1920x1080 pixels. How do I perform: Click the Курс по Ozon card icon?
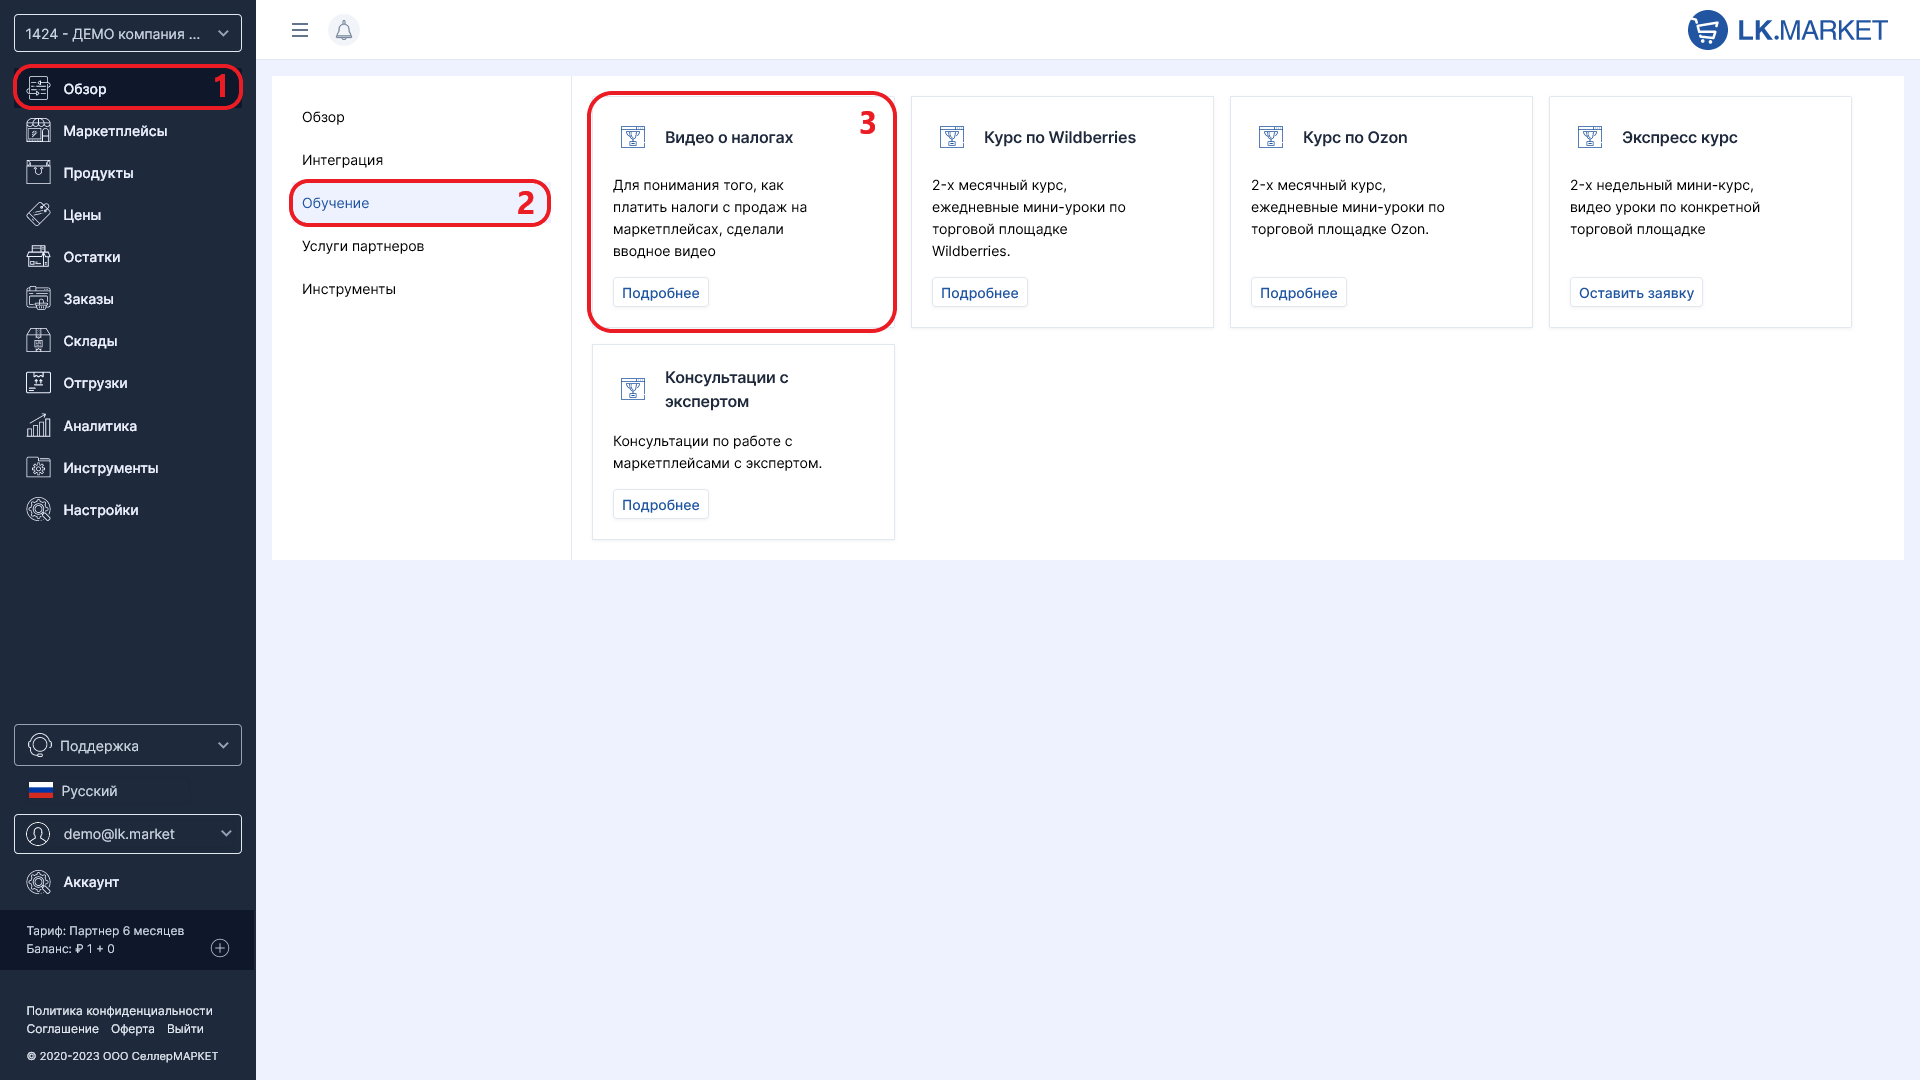[1271, 137]
